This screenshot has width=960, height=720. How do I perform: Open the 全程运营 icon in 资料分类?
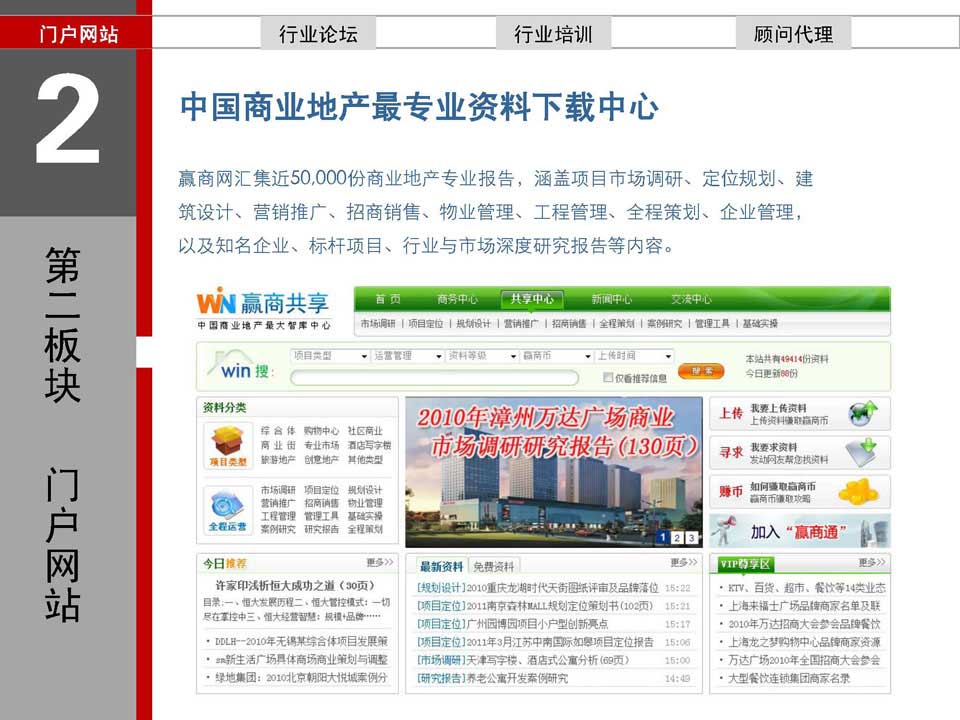[x=228, y=510]
